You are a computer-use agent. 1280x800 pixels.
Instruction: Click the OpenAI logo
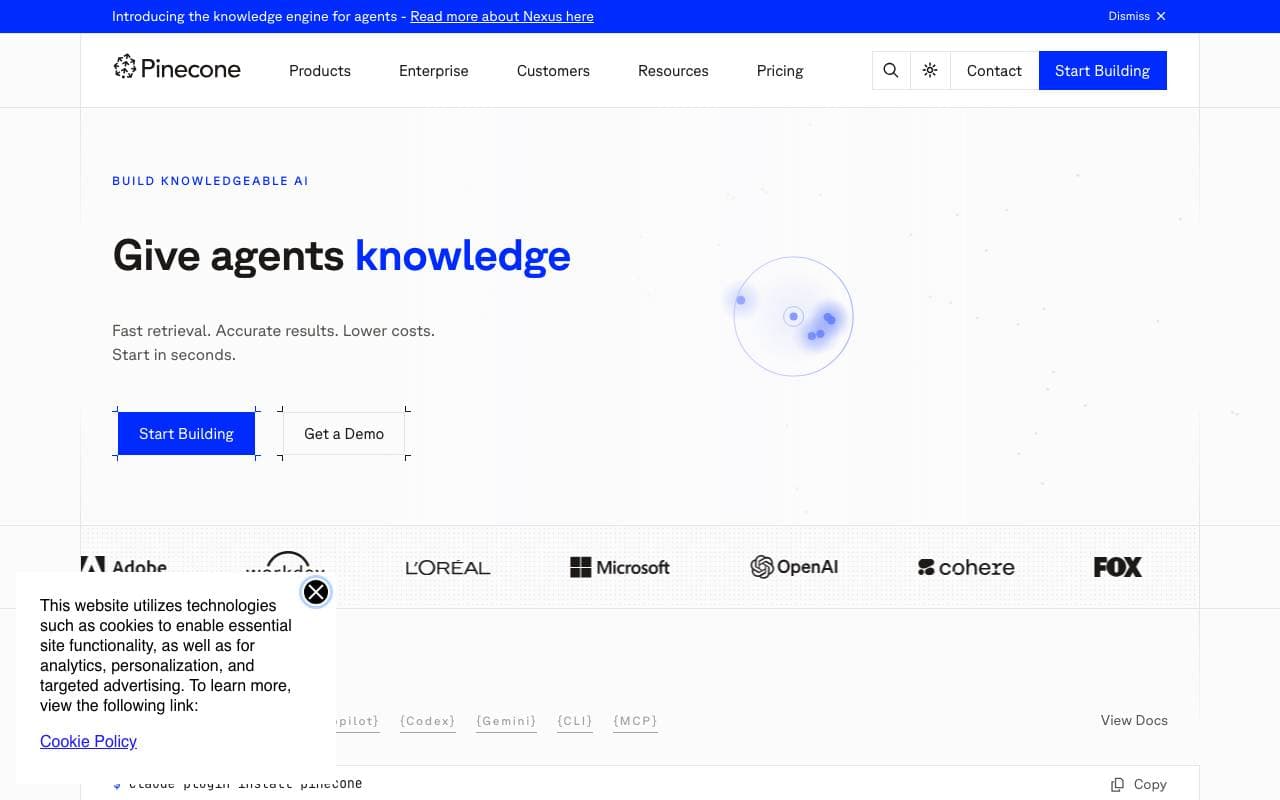pos(794,567)
